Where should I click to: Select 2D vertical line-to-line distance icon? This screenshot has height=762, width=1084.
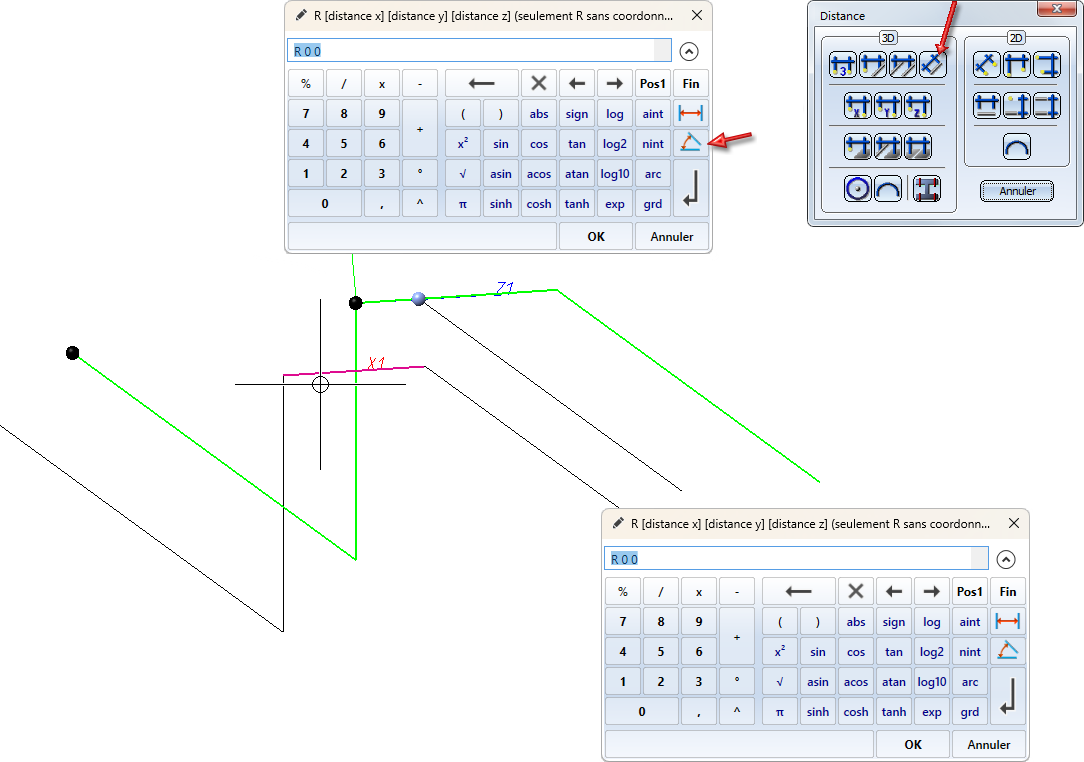pos(1047,106)
